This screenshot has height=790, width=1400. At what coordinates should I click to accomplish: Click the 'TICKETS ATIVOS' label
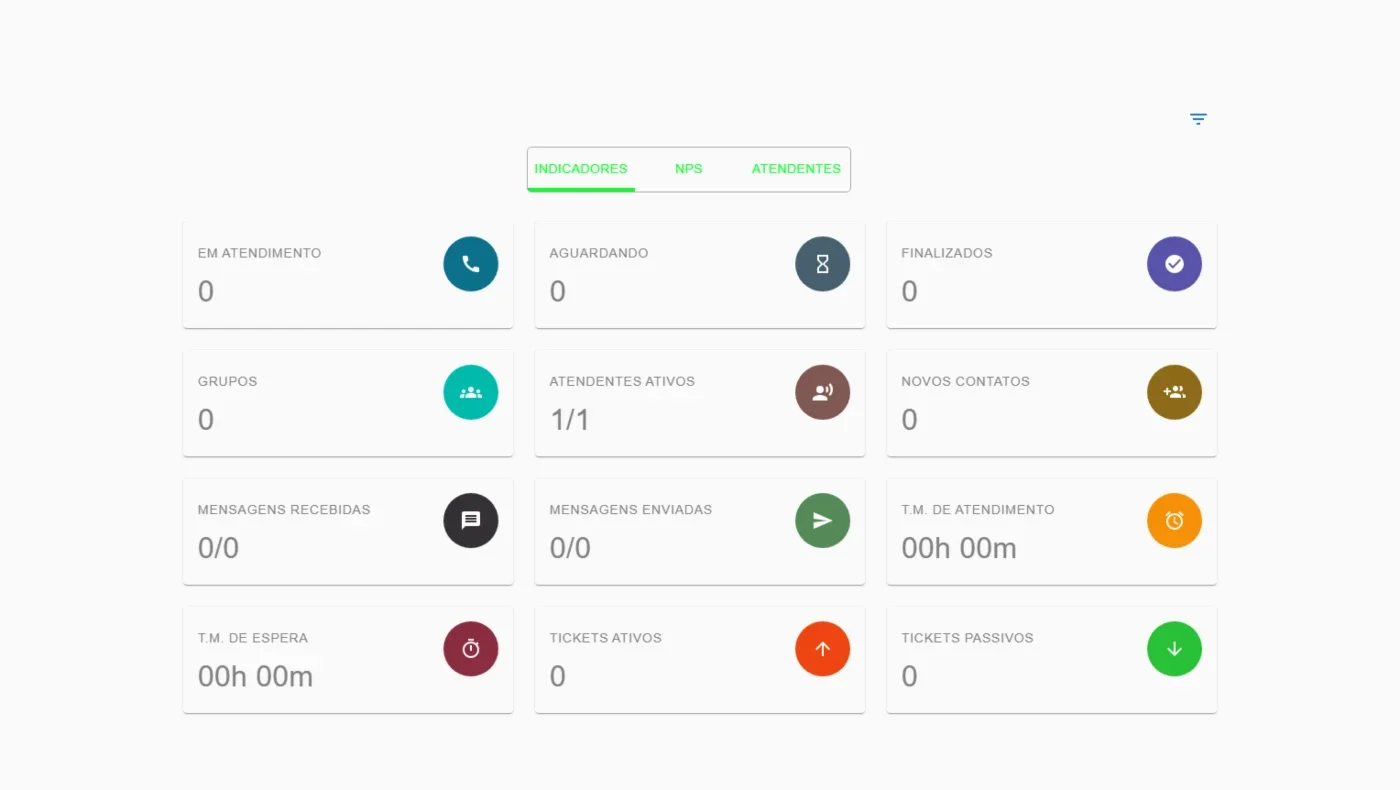(x=606, y=638)
